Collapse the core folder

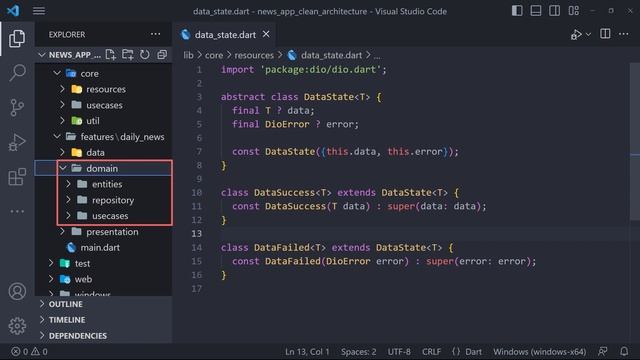click(57, 73)
